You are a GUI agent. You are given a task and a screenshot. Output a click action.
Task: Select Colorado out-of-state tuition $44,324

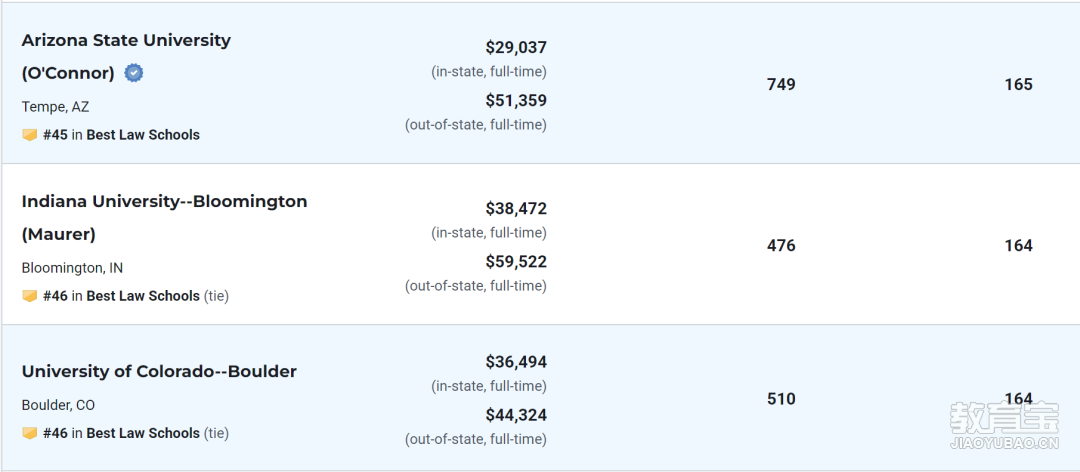click(516, 415)
